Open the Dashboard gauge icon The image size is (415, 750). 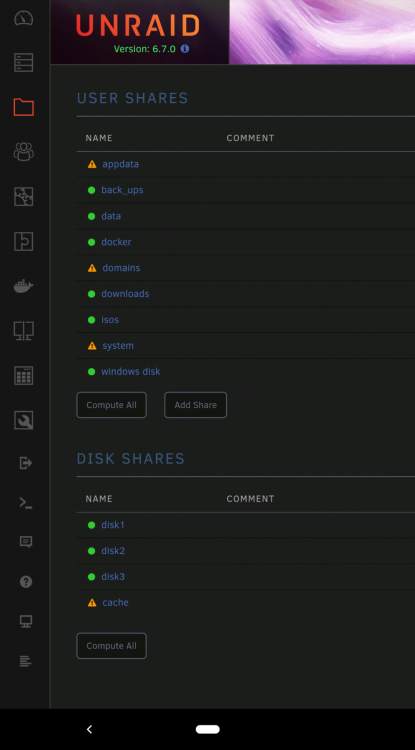[23, 18]
